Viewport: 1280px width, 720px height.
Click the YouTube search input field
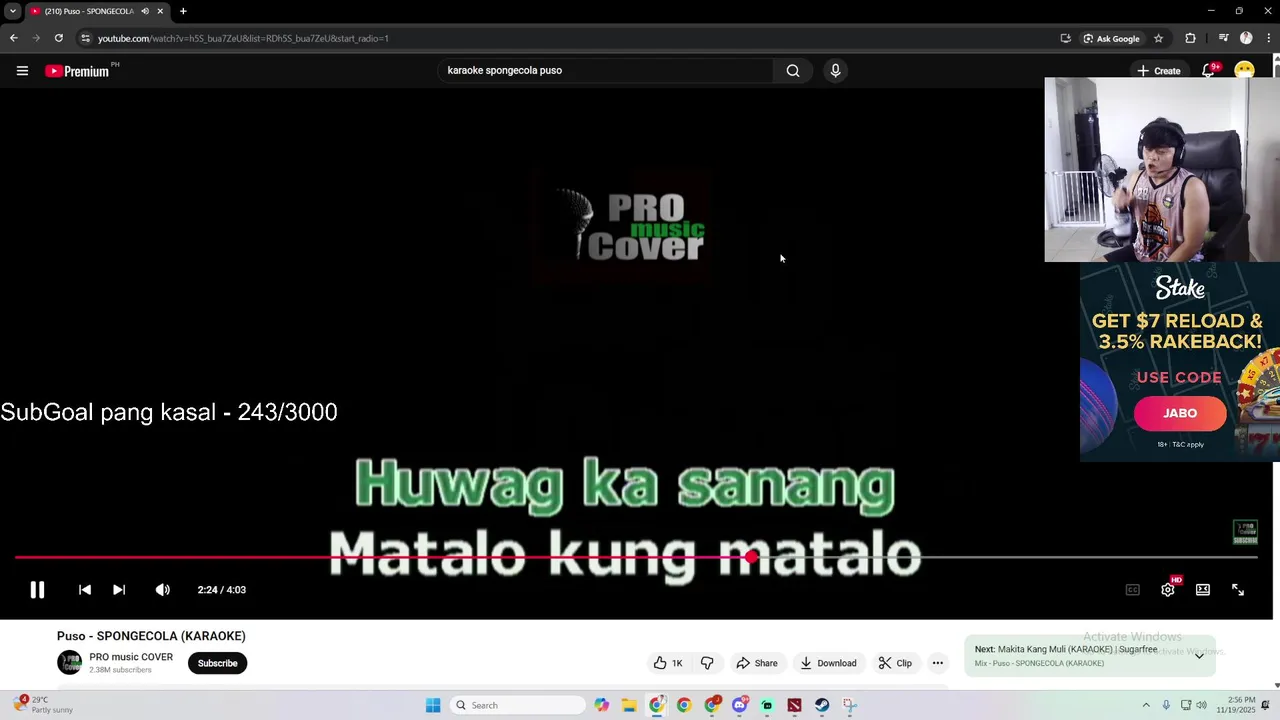pyautogui.click(x=605, y=71)
